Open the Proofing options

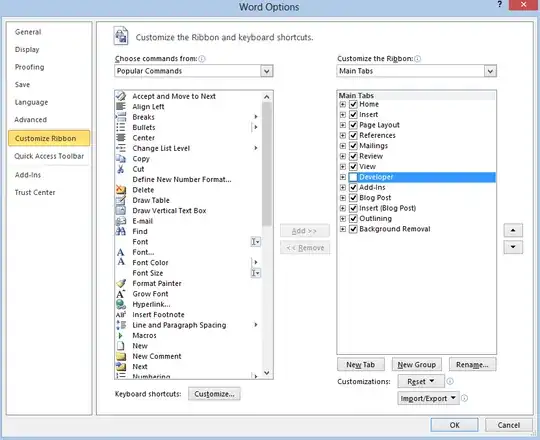click(29, 67)
